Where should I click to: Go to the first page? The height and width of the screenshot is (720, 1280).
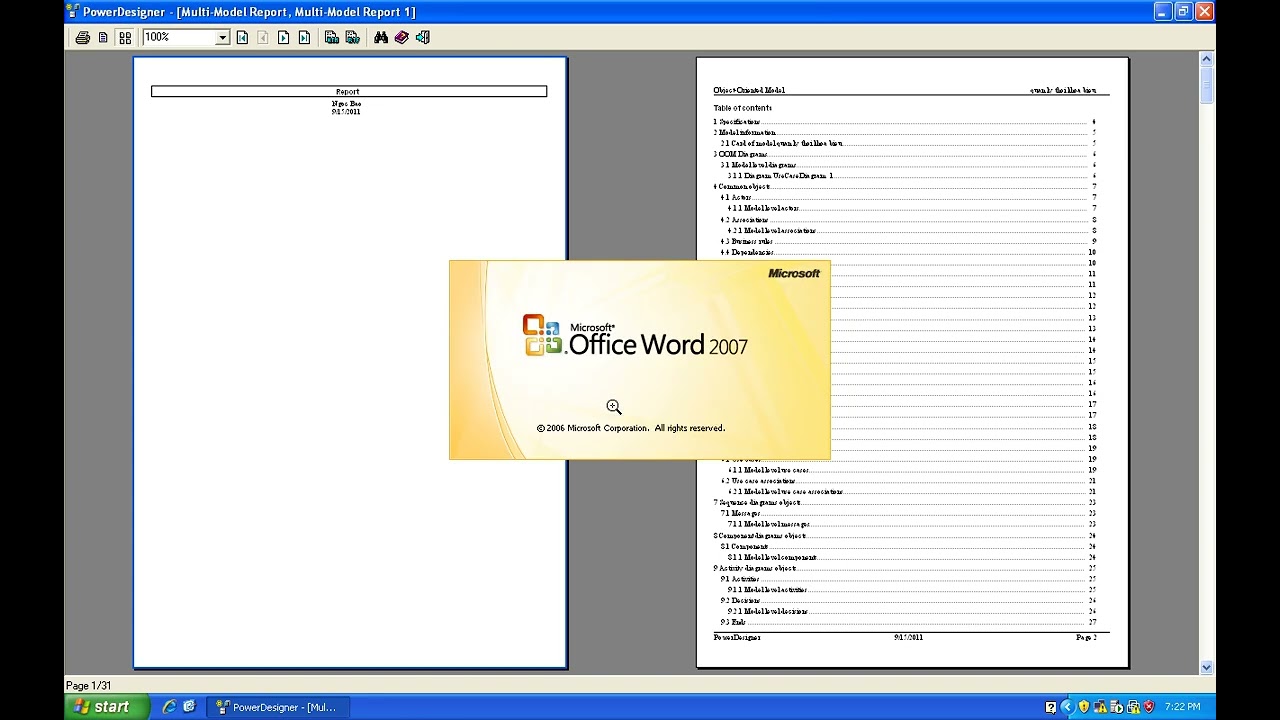point(242,38)
